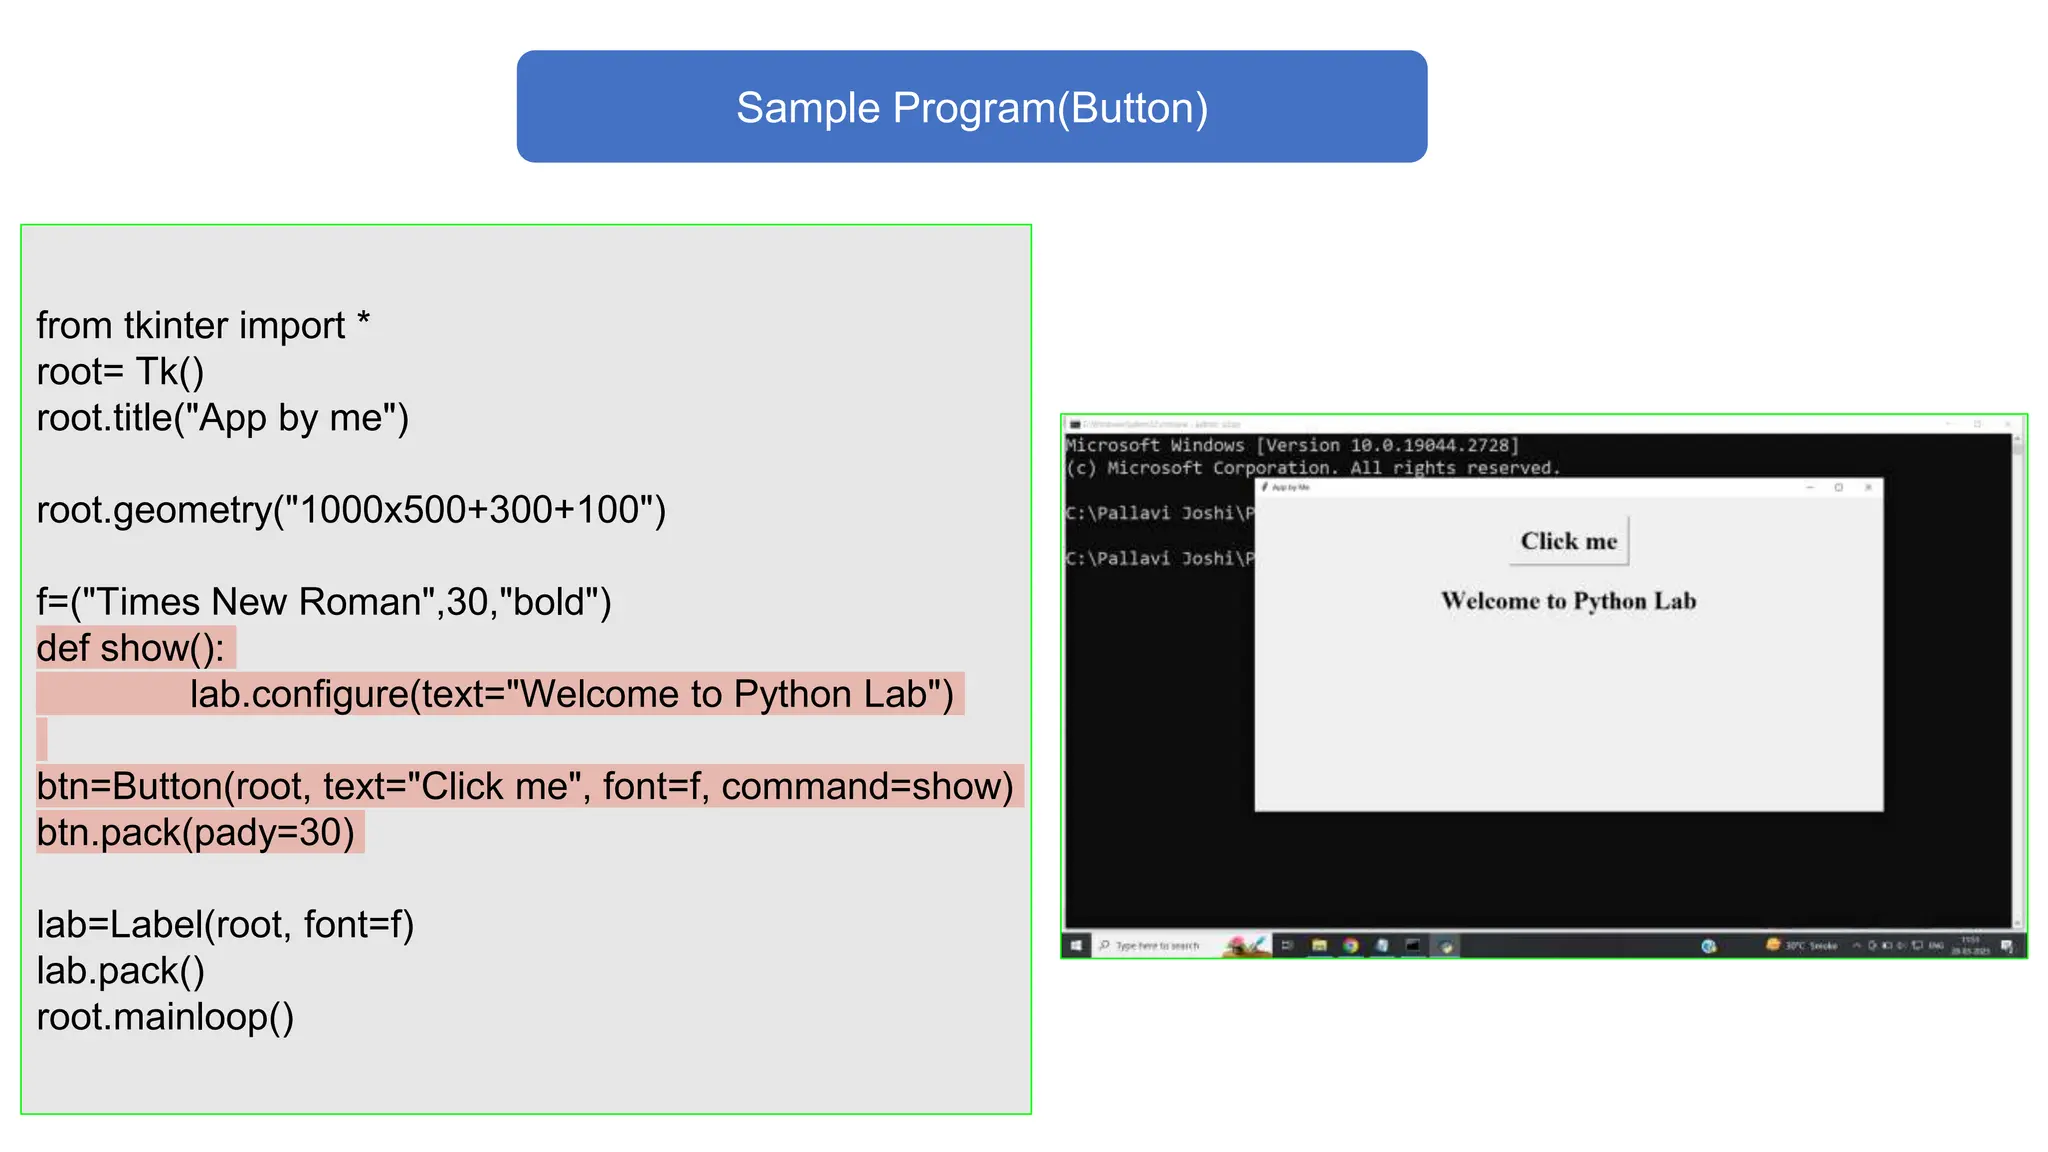Open File Explorer from the taskbar
Viewport: 2048px width, 1152px height.
(x=1319, y=945)
